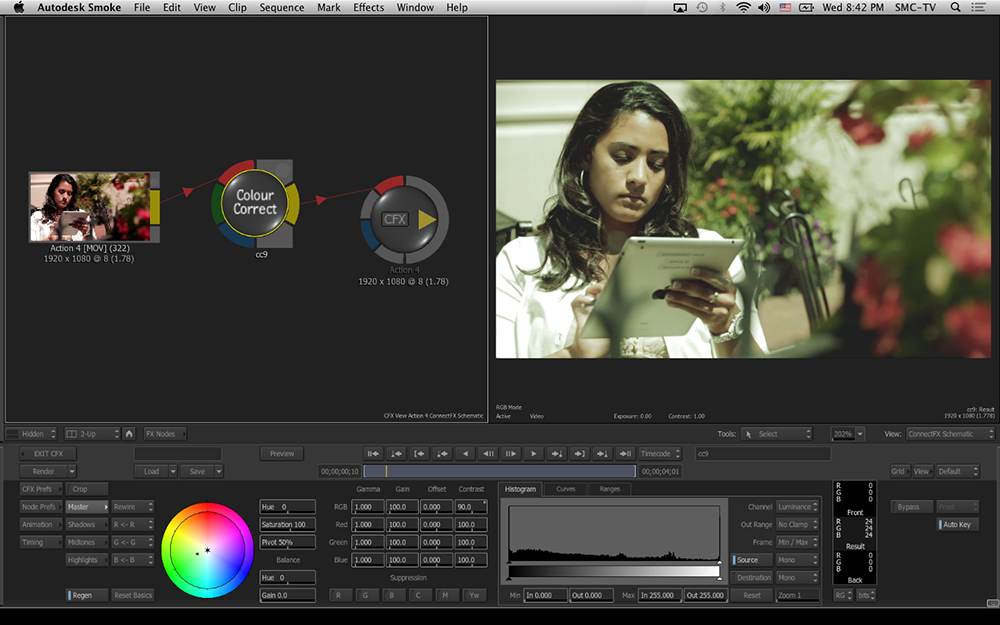Switch to the Curves tab
The image size is (1000, 625).
(565, 489)
